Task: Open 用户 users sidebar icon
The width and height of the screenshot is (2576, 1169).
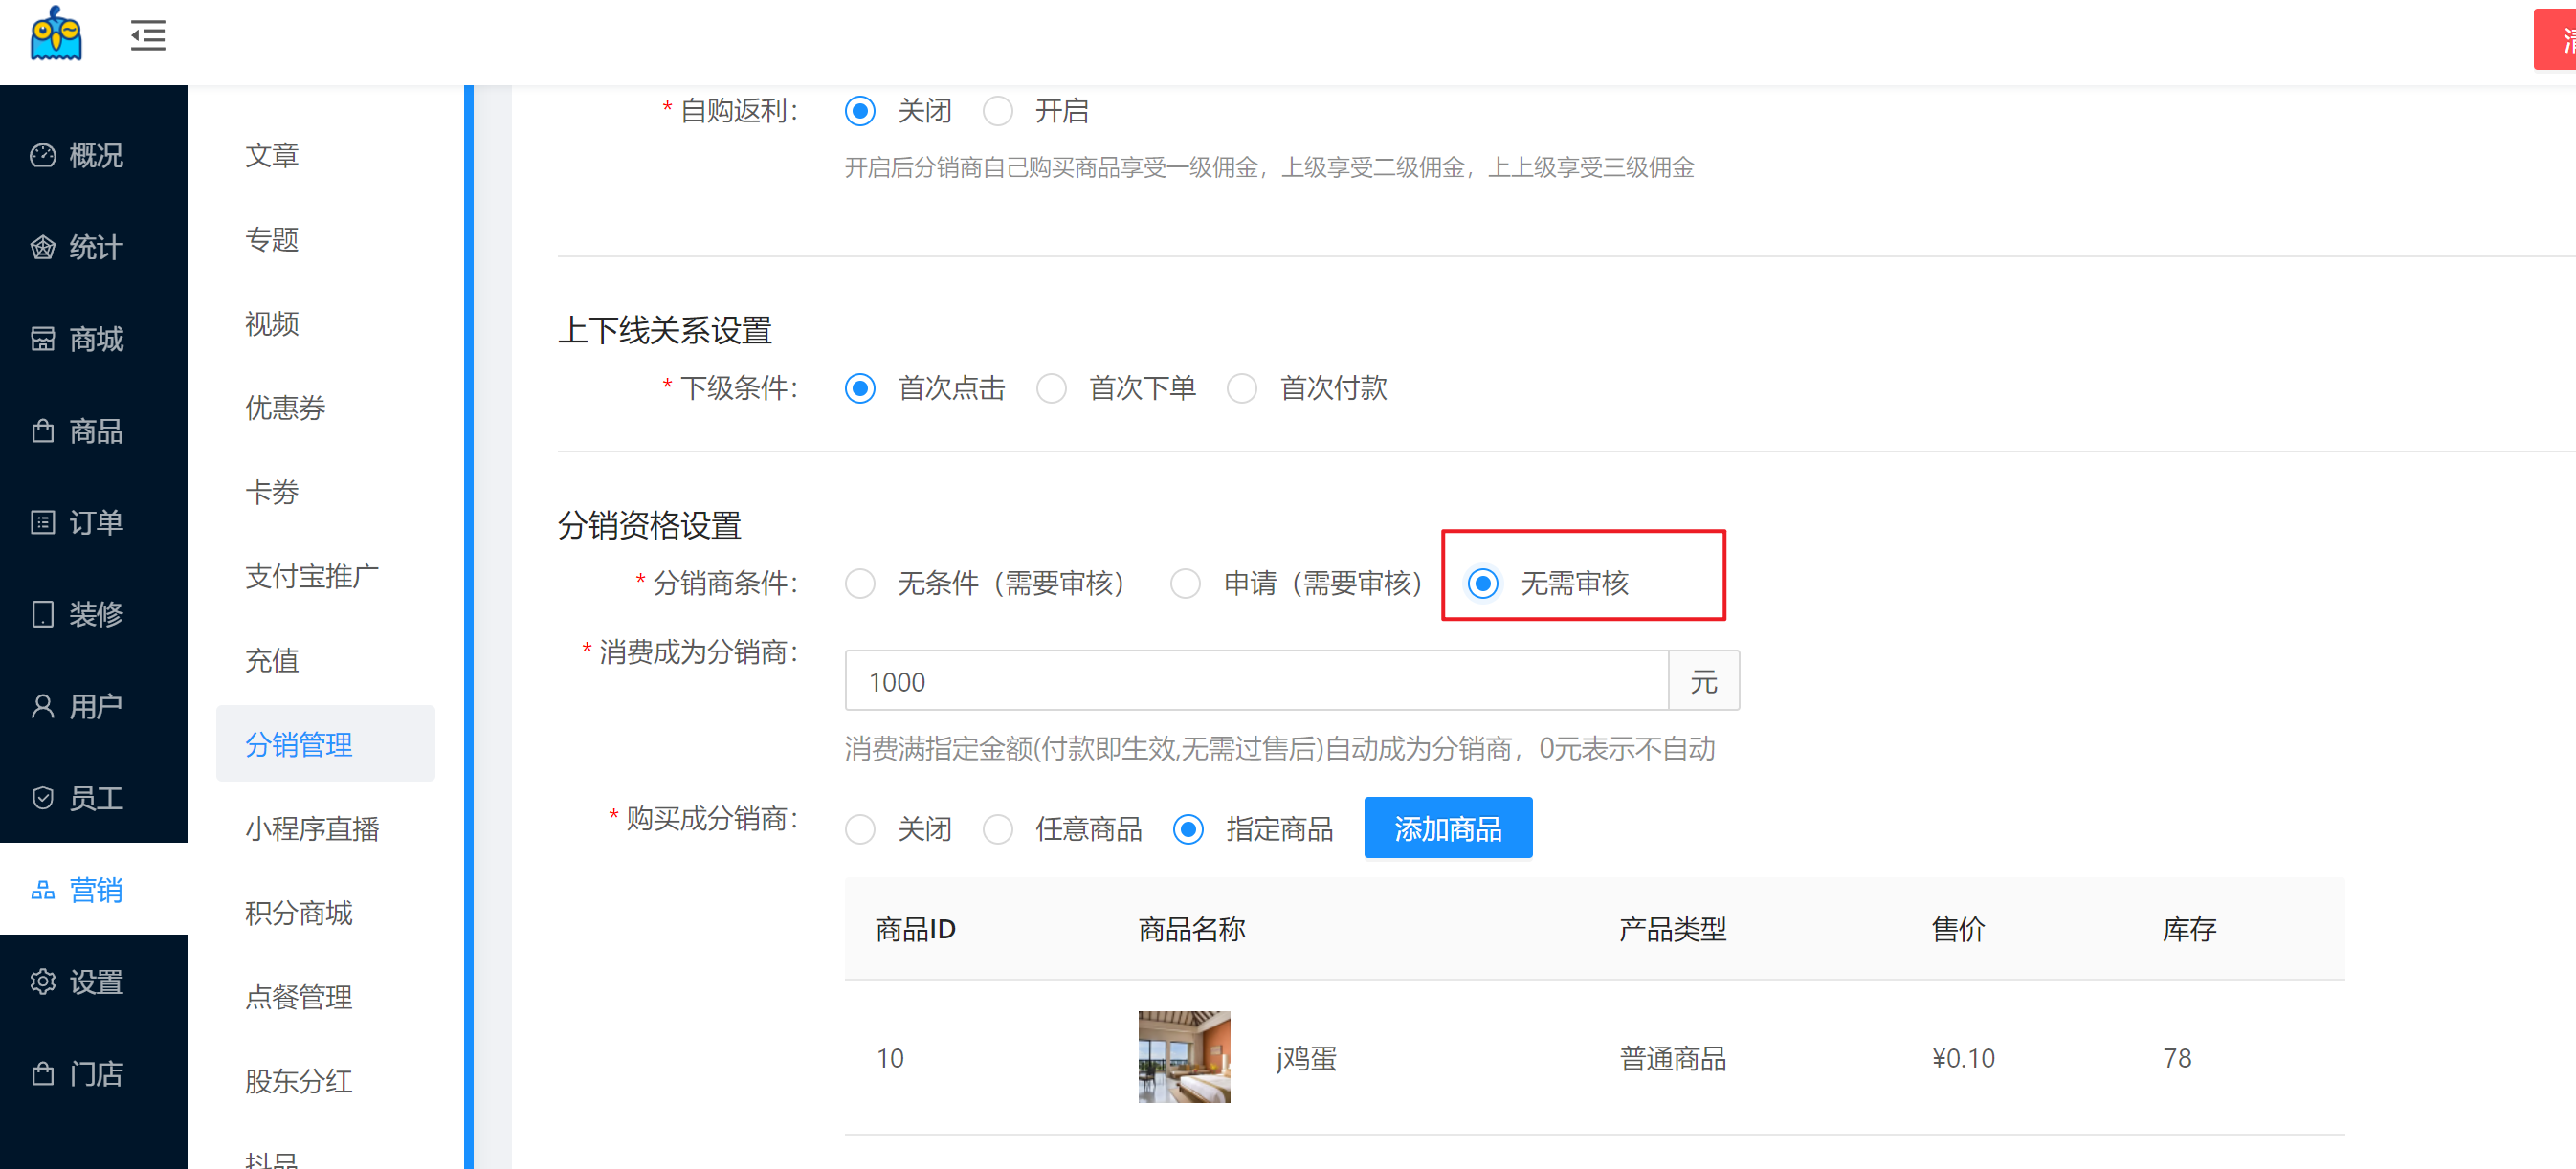Action: [x=43, y=707]
